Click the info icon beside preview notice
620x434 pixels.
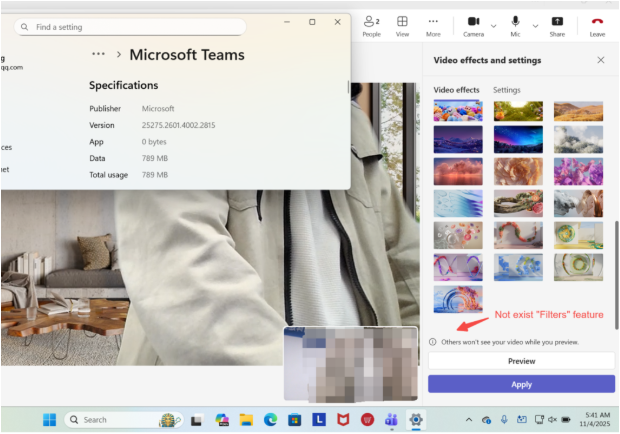click(433, 342)
